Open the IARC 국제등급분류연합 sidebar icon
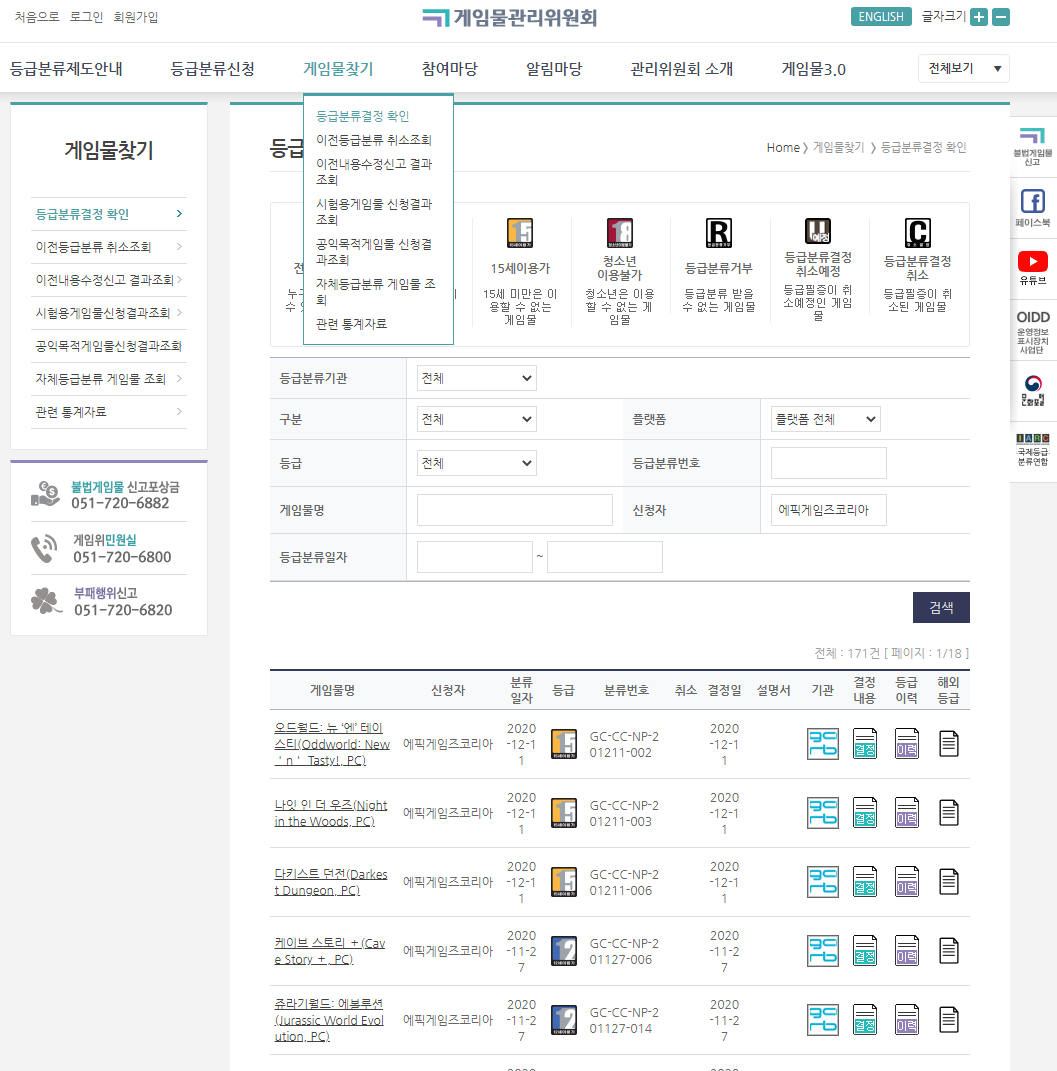 point(1032,449)
